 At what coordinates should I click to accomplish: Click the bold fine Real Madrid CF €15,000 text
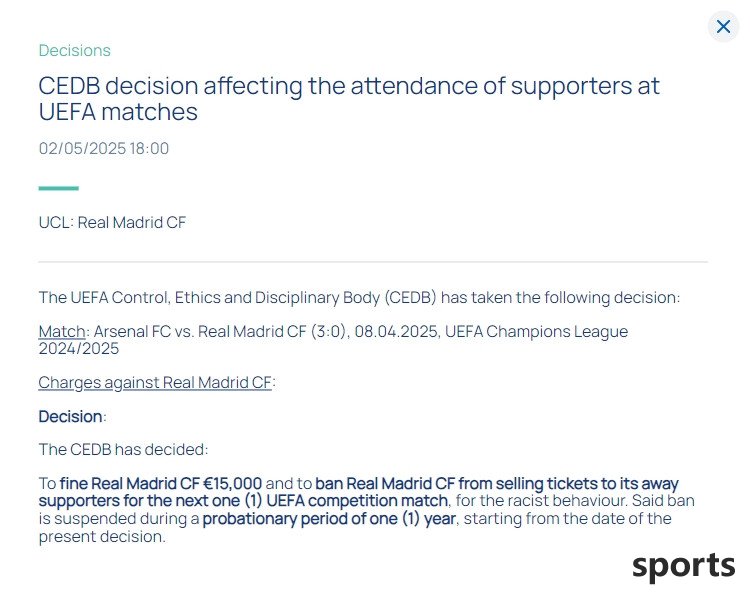(x=161, y=484)
